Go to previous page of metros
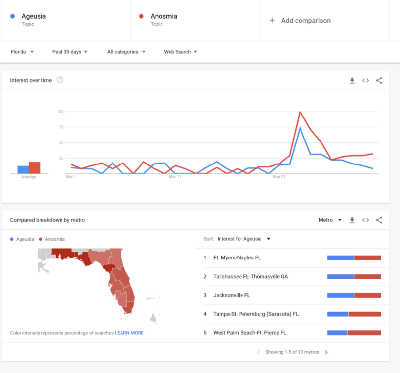Image resolution: width=400 pixels, height=373 pixels. 258,352
